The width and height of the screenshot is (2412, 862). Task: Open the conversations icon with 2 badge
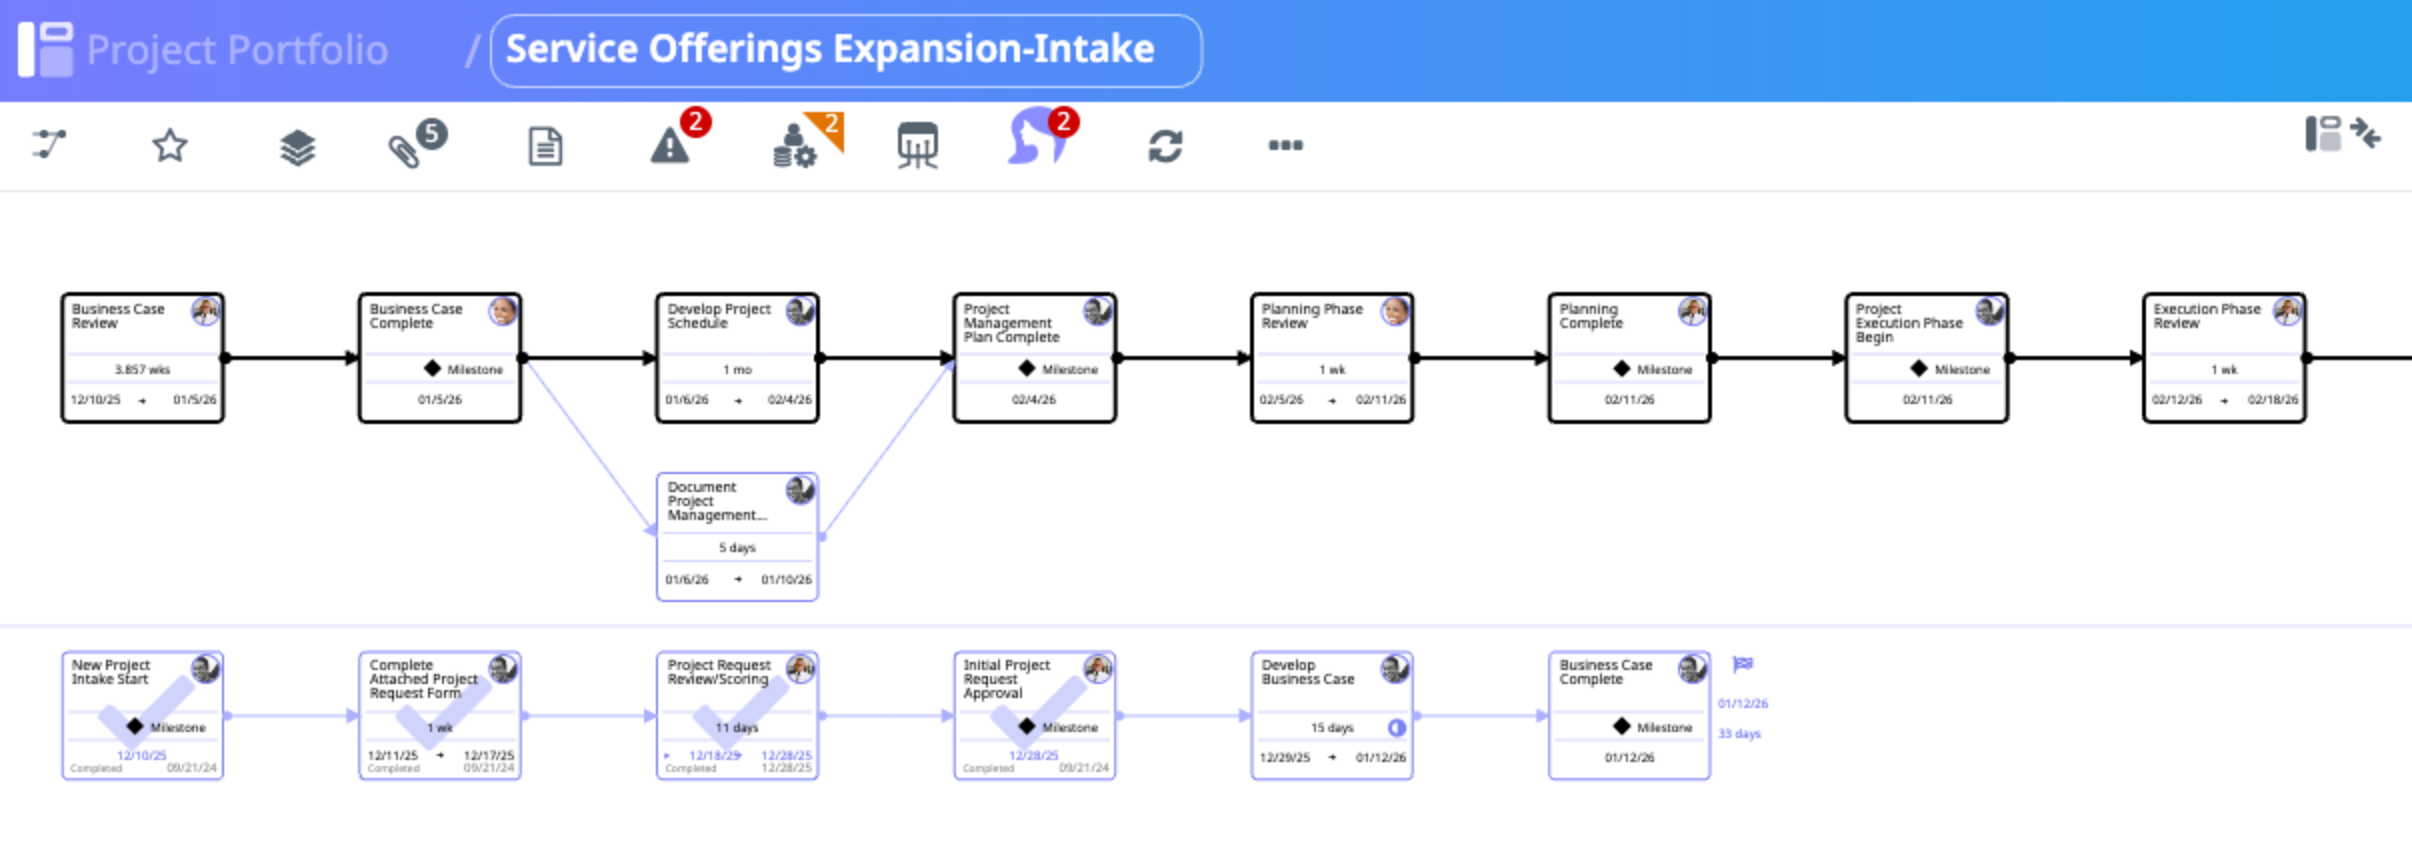pyautogui.click(x=1036, y=140)
